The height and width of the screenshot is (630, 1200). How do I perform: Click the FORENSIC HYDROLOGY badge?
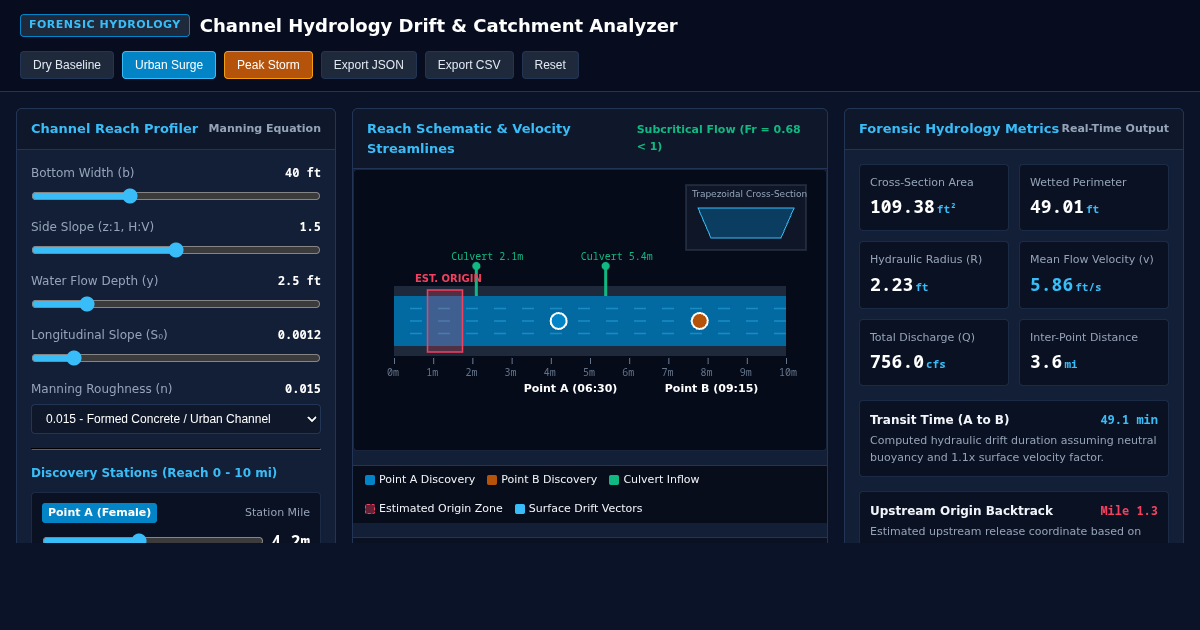(105, 25)
